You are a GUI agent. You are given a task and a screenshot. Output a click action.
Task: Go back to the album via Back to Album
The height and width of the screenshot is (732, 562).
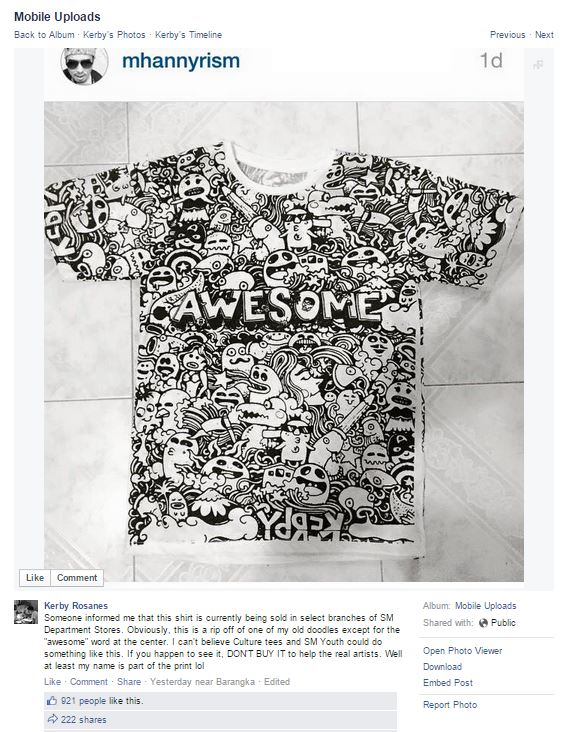pyautogui.click(x=44, y=35)
